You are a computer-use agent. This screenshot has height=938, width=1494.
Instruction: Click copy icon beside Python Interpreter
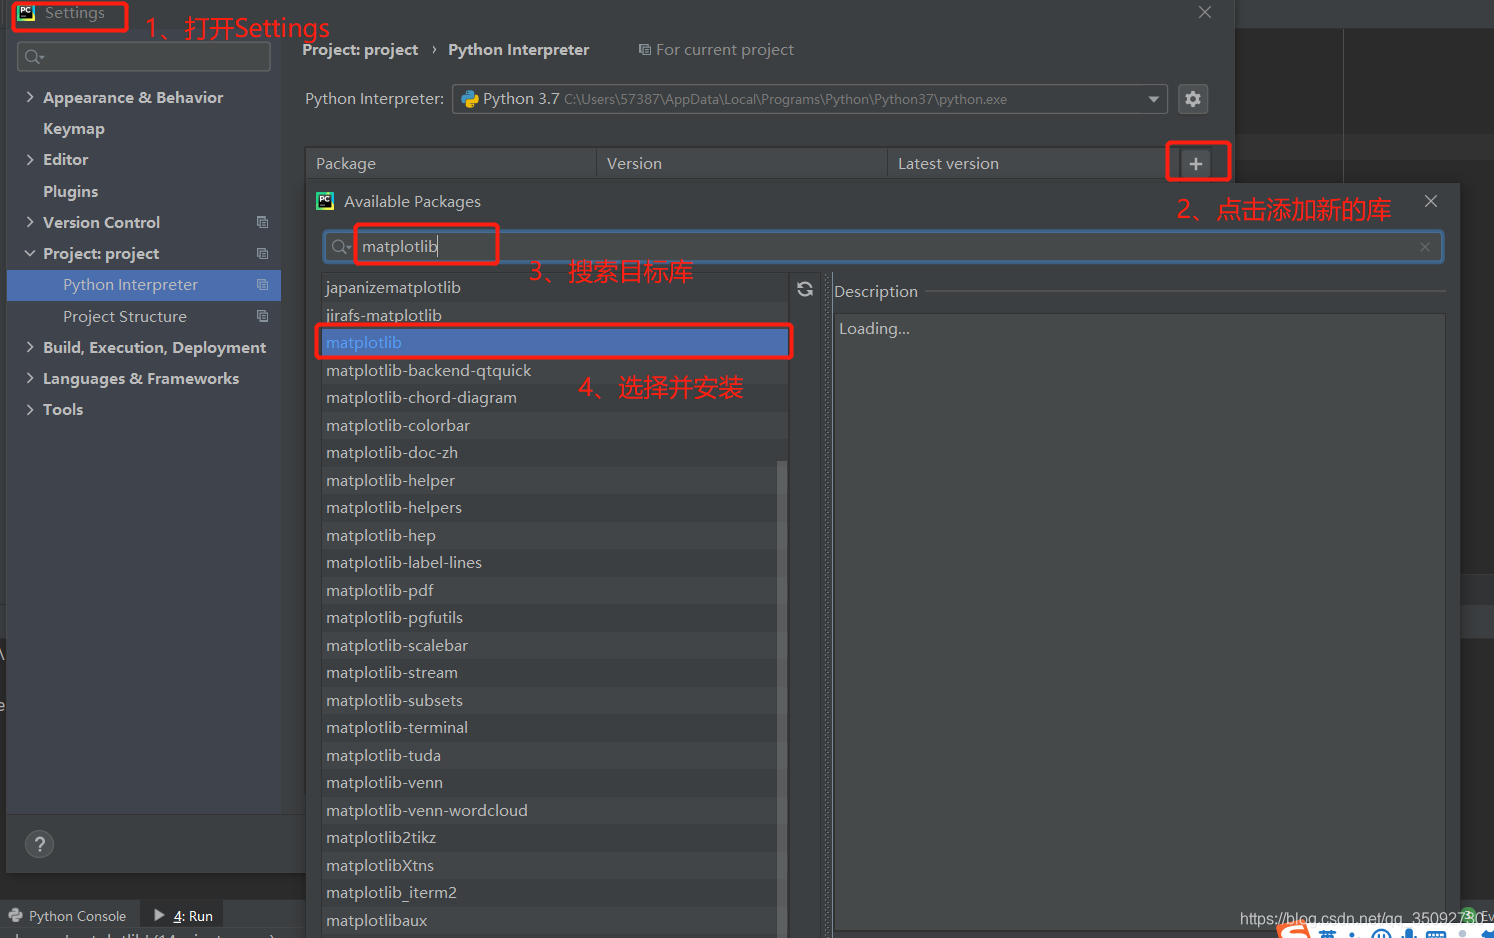(x=262, y=285)
